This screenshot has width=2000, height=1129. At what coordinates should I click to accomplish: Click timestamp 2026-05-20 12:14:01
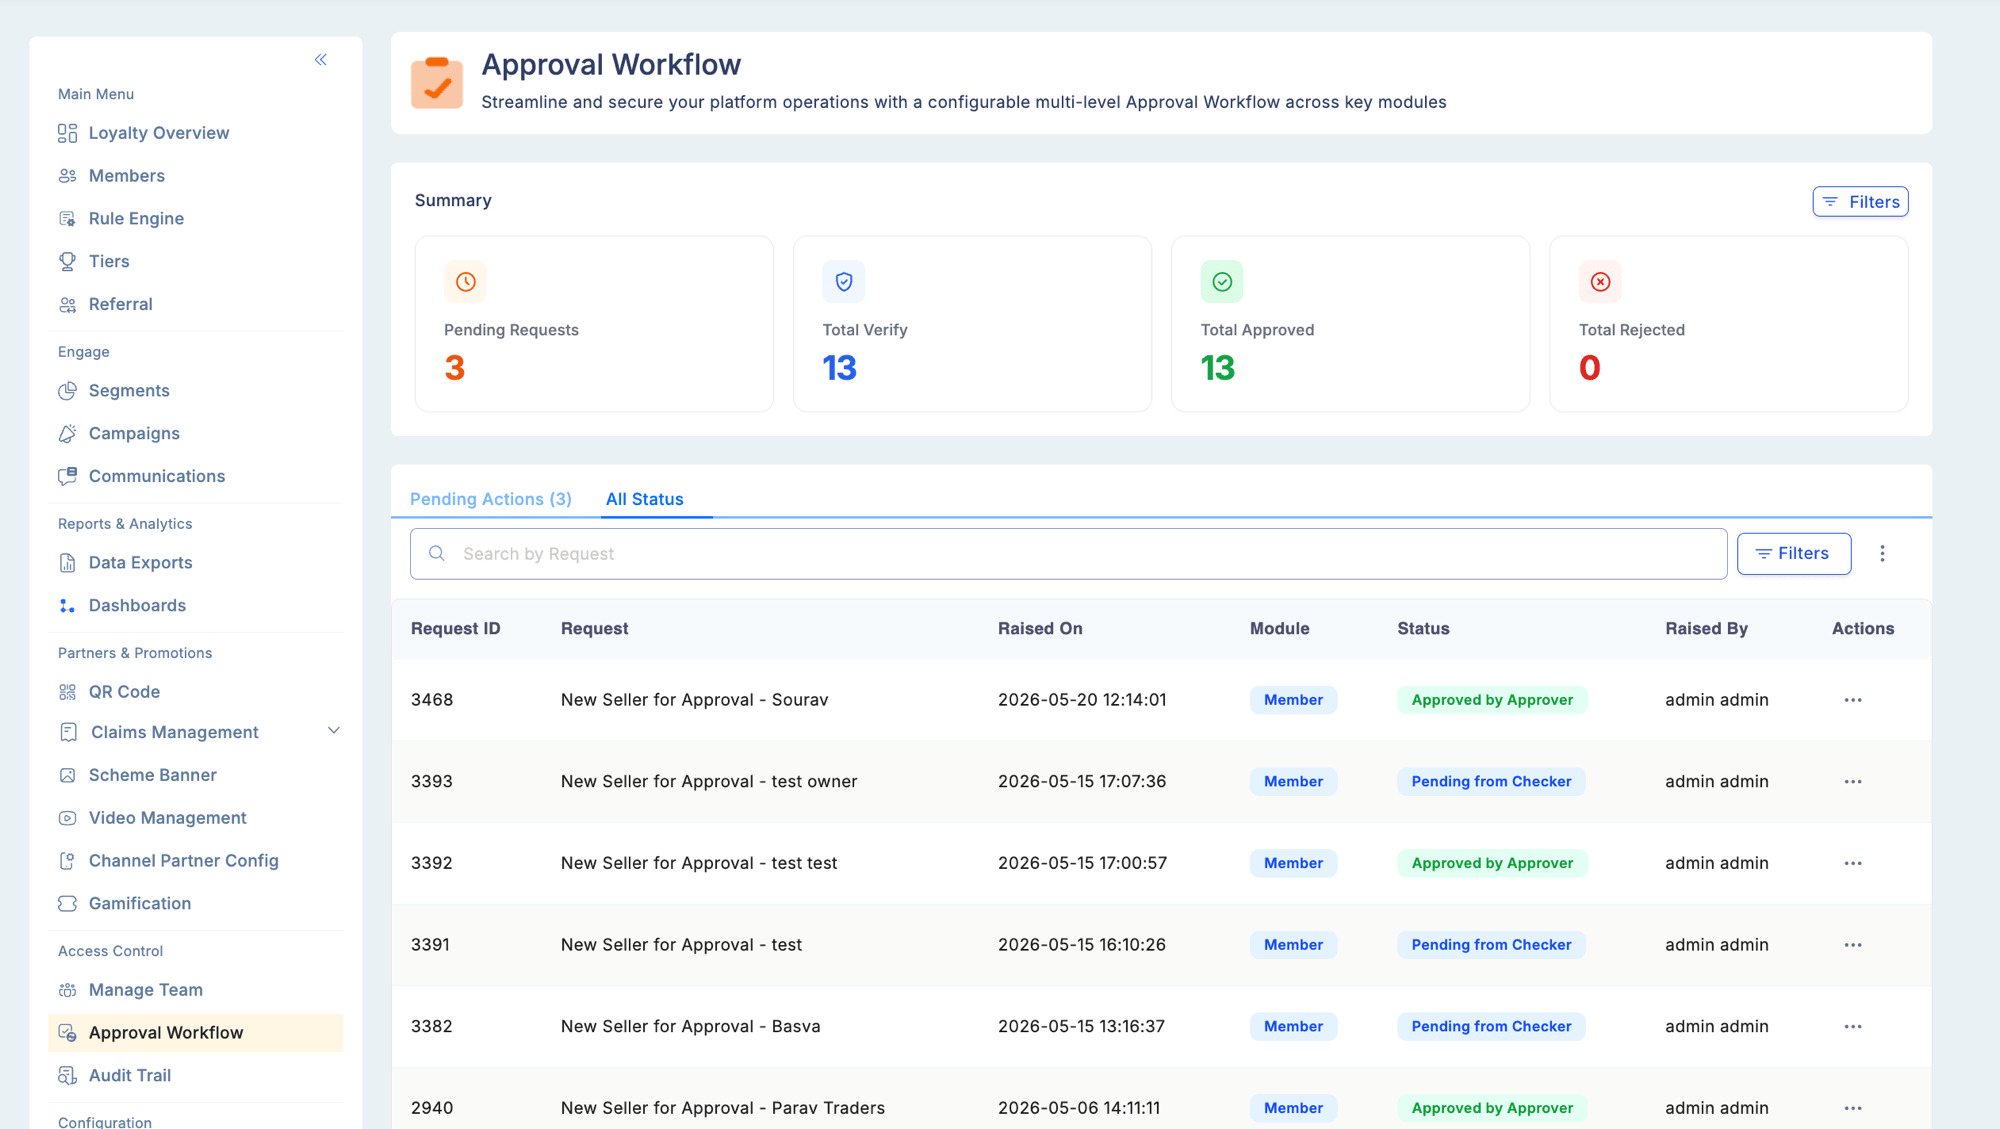click(x=1082, y=700)
